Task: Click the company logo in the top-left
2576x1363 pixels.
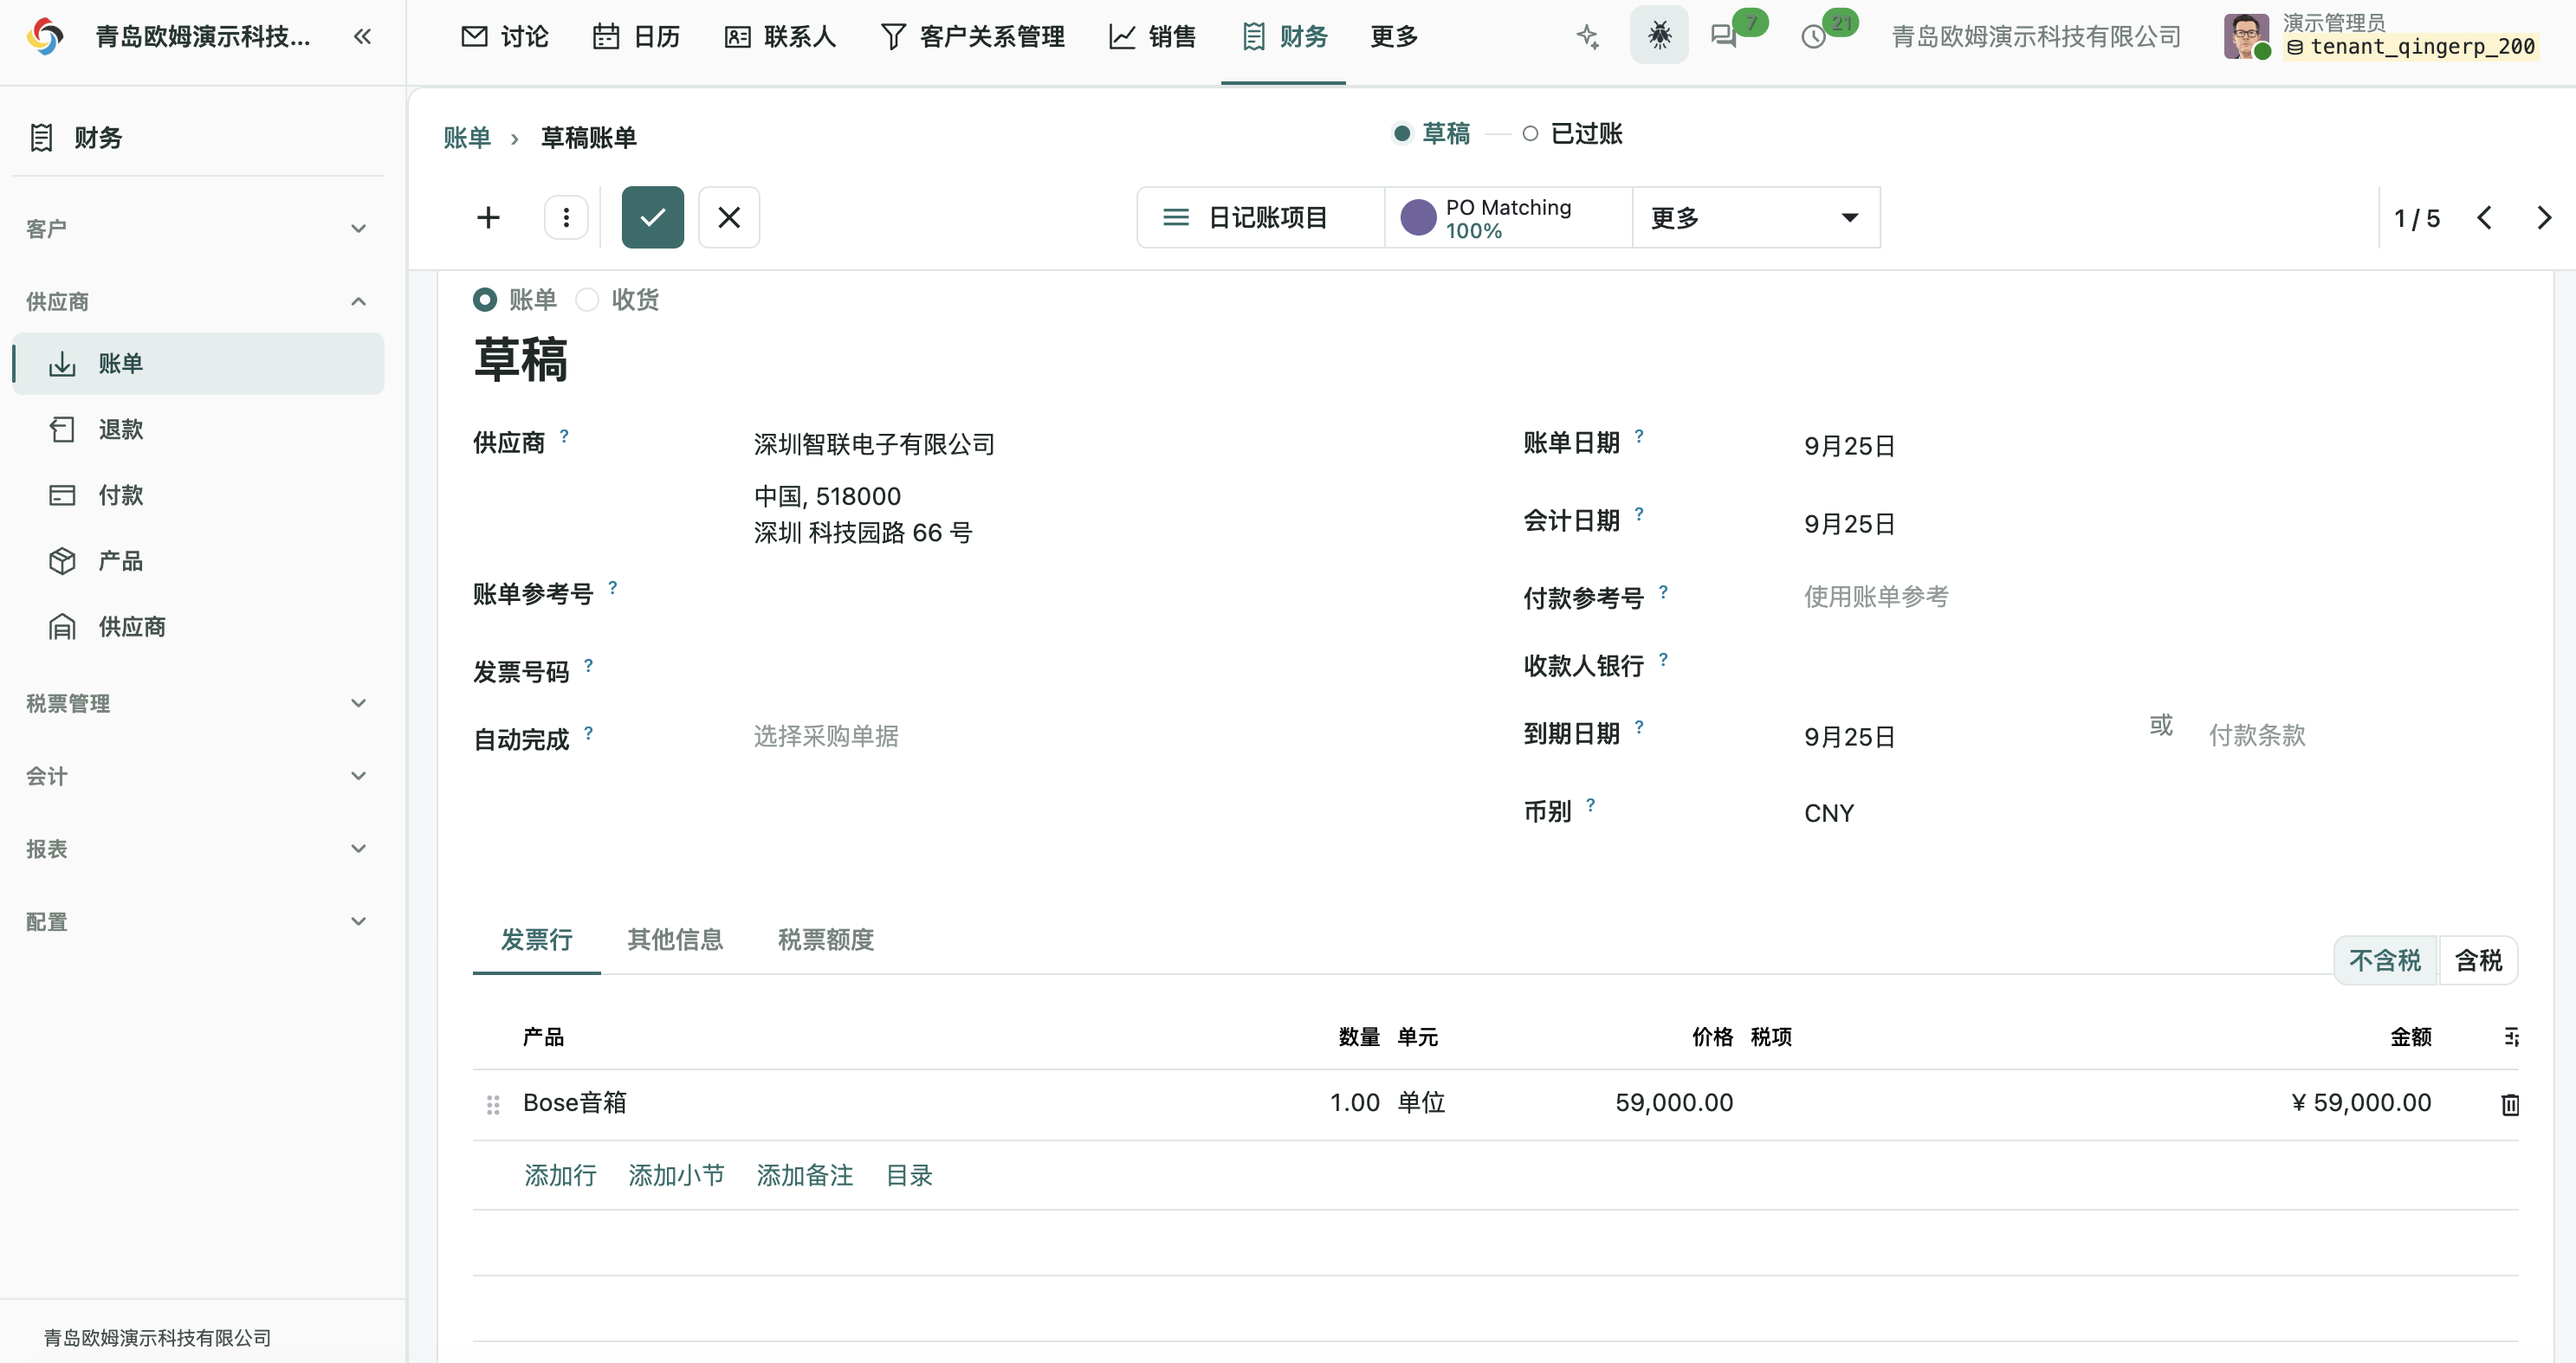Action: click(45, 37)
